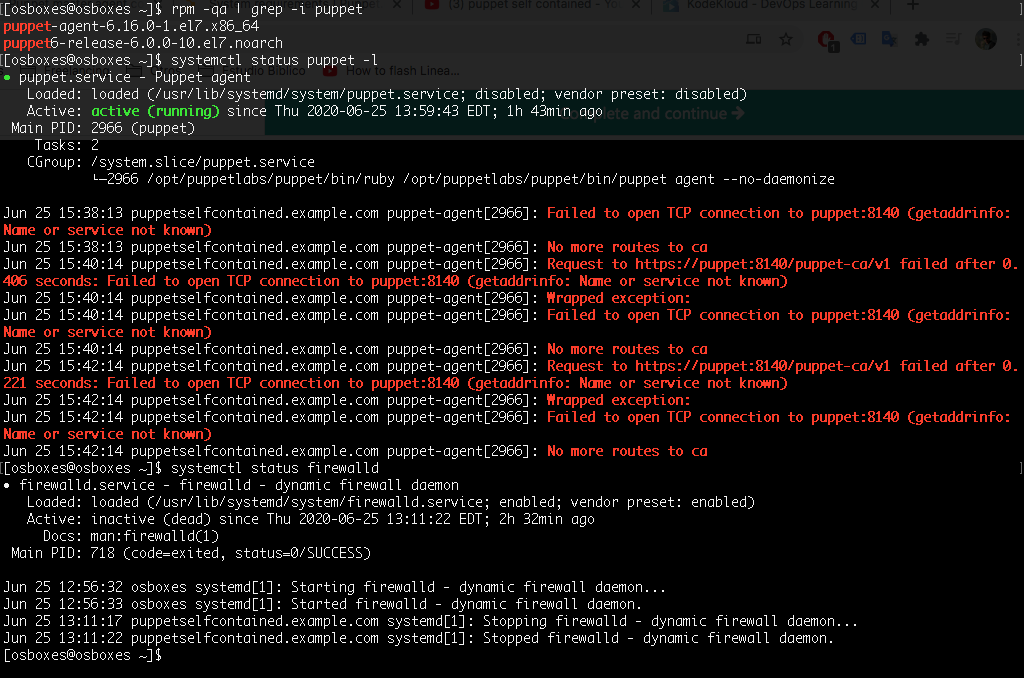
Task: Open a new tab with the plus button
Action: [912, 6]
